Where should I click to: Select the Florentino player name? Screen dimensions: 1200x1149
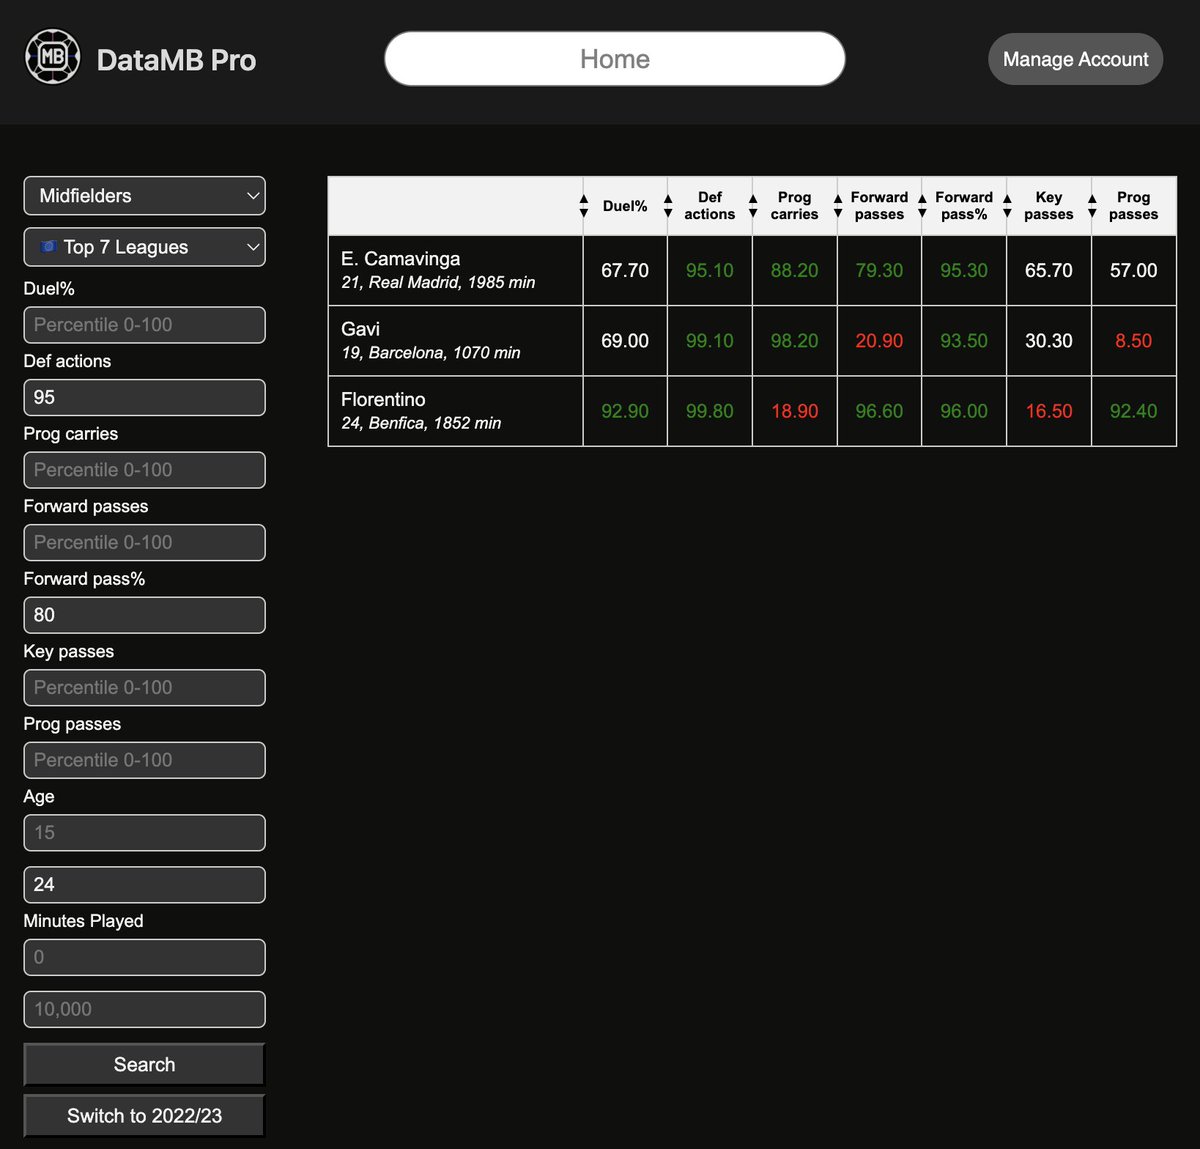click(x=383, y=399)
